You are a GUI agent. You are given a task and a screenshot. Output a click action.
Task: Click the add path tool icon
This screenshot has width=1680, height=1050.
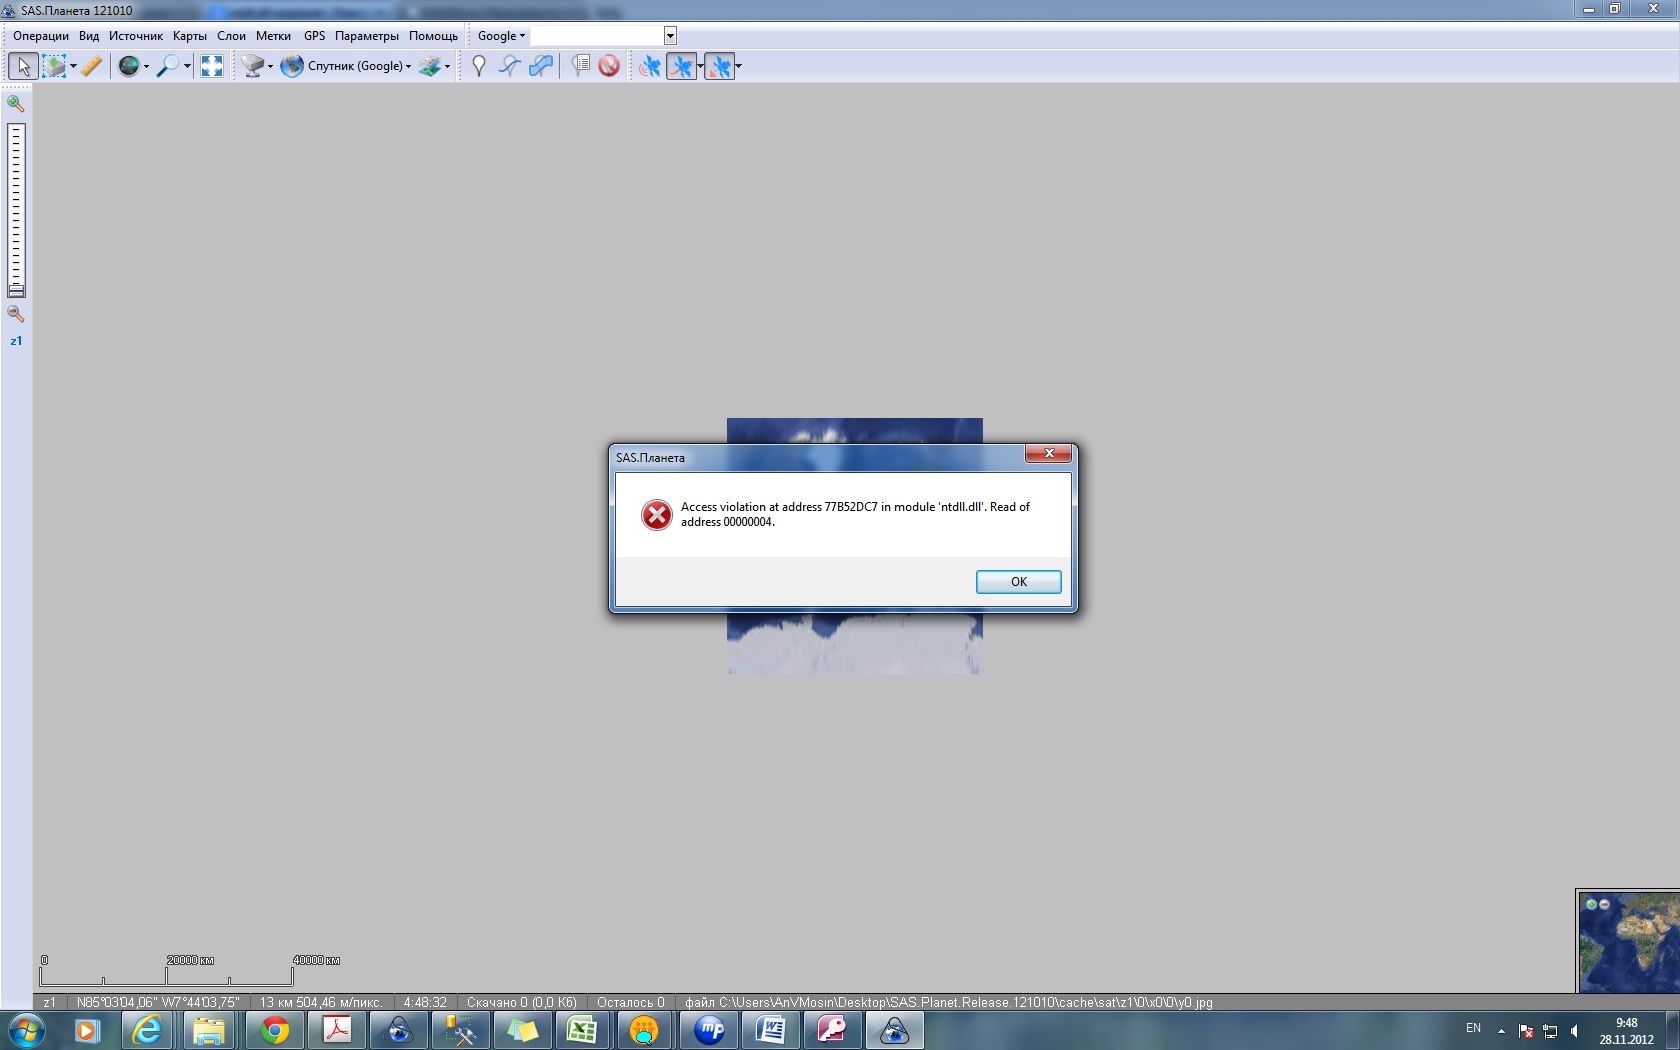pos(510,66)
